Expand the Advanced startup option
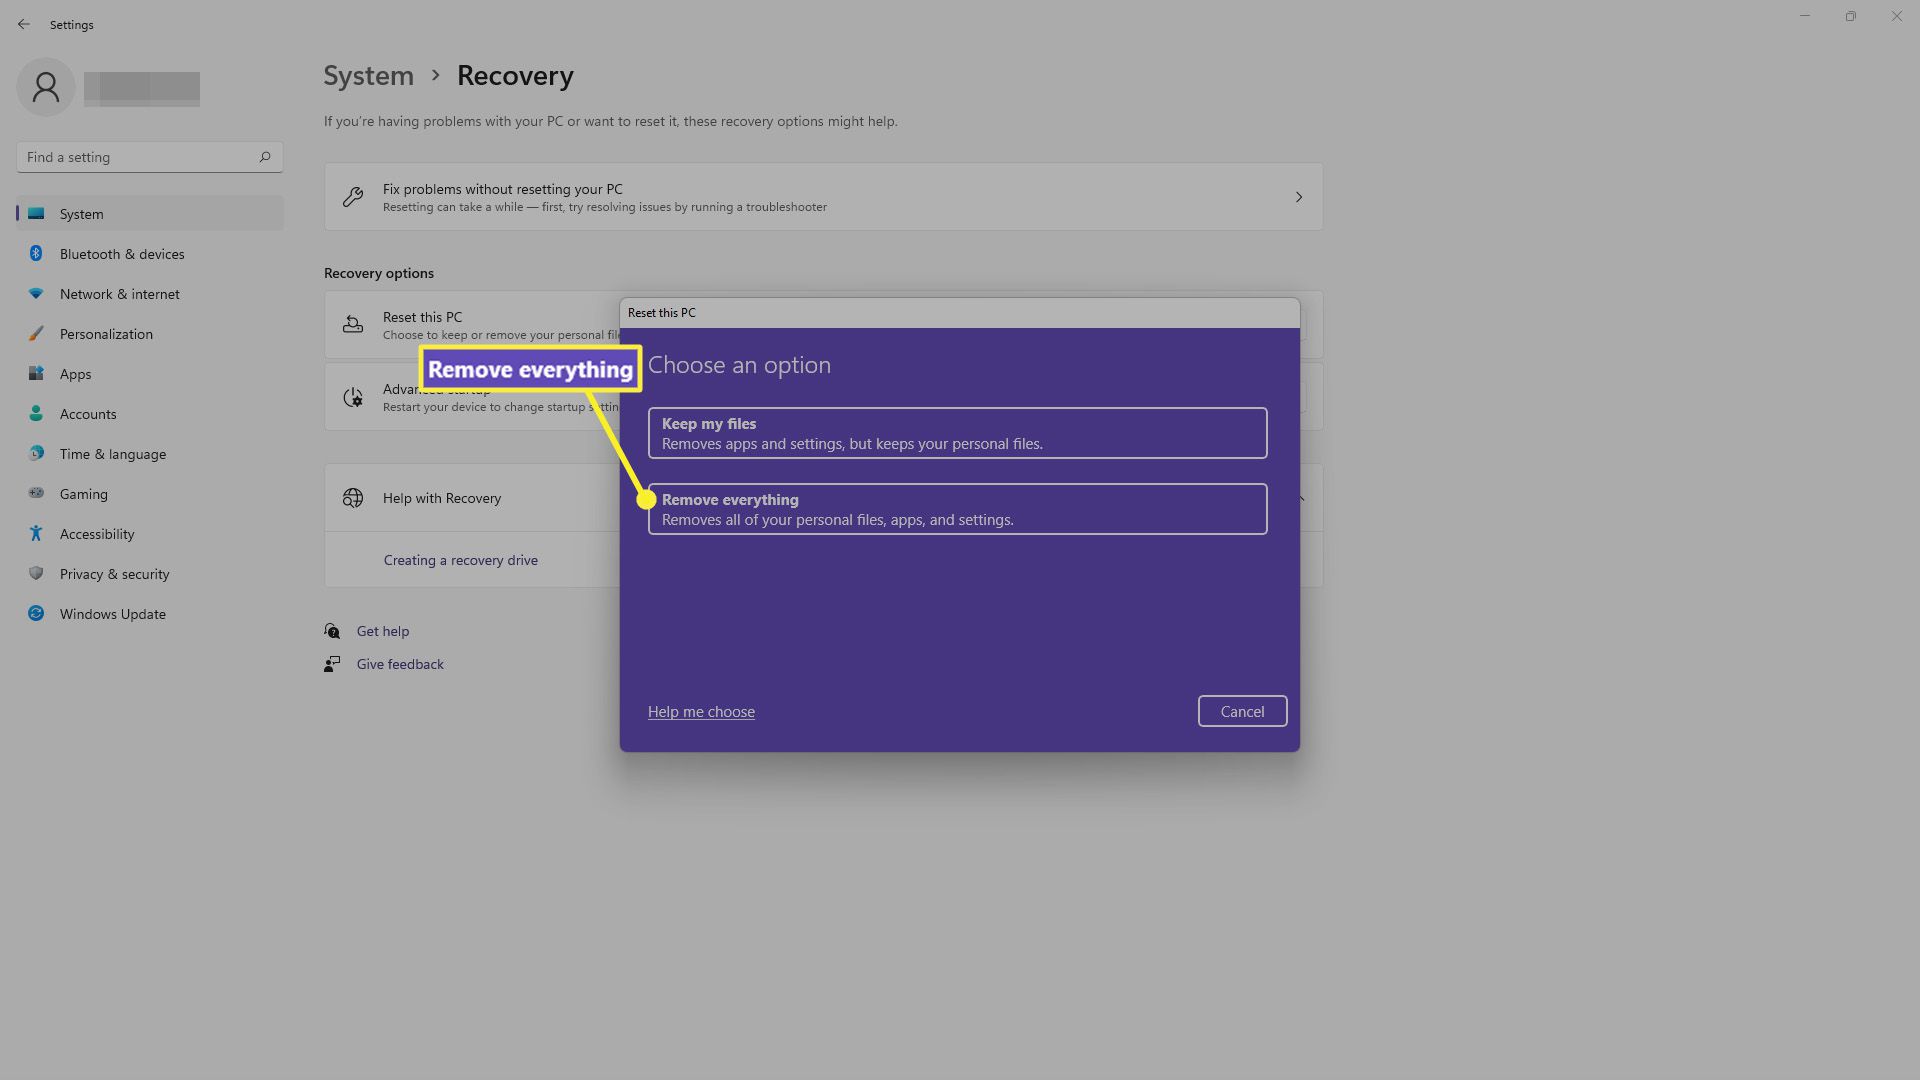1920x1080 pixels. 1299,396
